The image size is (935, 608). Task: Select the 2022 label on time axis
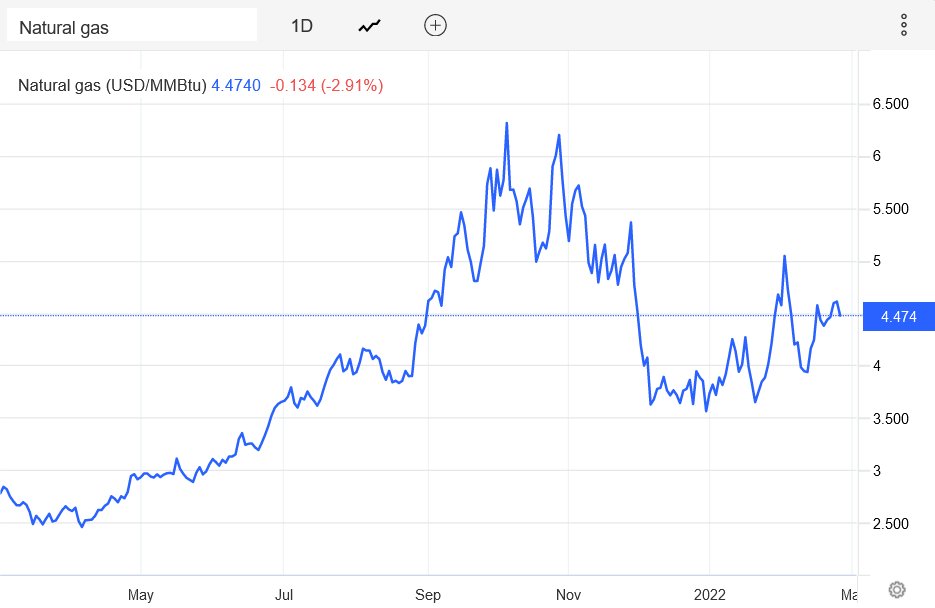coord(710,594)
